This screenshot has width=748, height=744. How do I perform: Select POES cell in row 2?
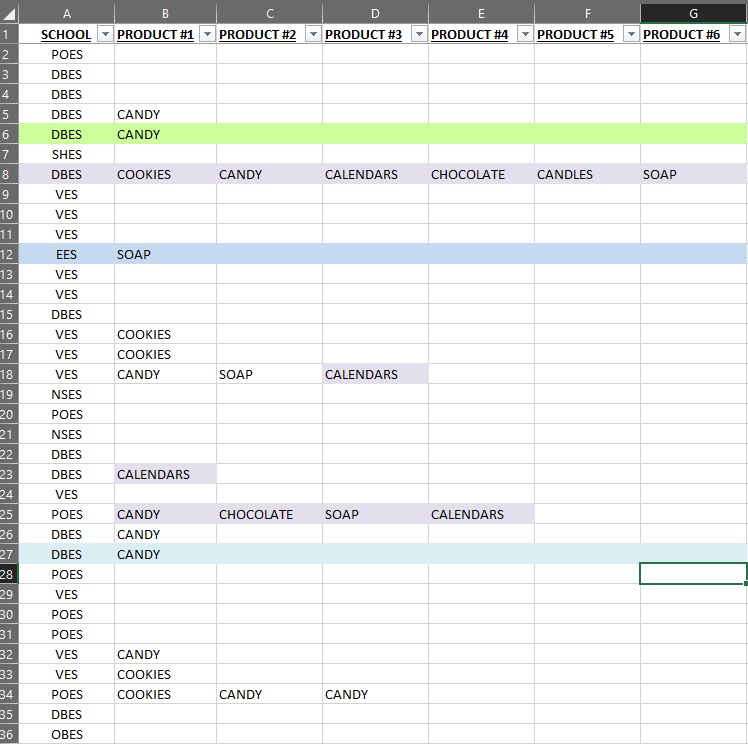tap(67, 54)
